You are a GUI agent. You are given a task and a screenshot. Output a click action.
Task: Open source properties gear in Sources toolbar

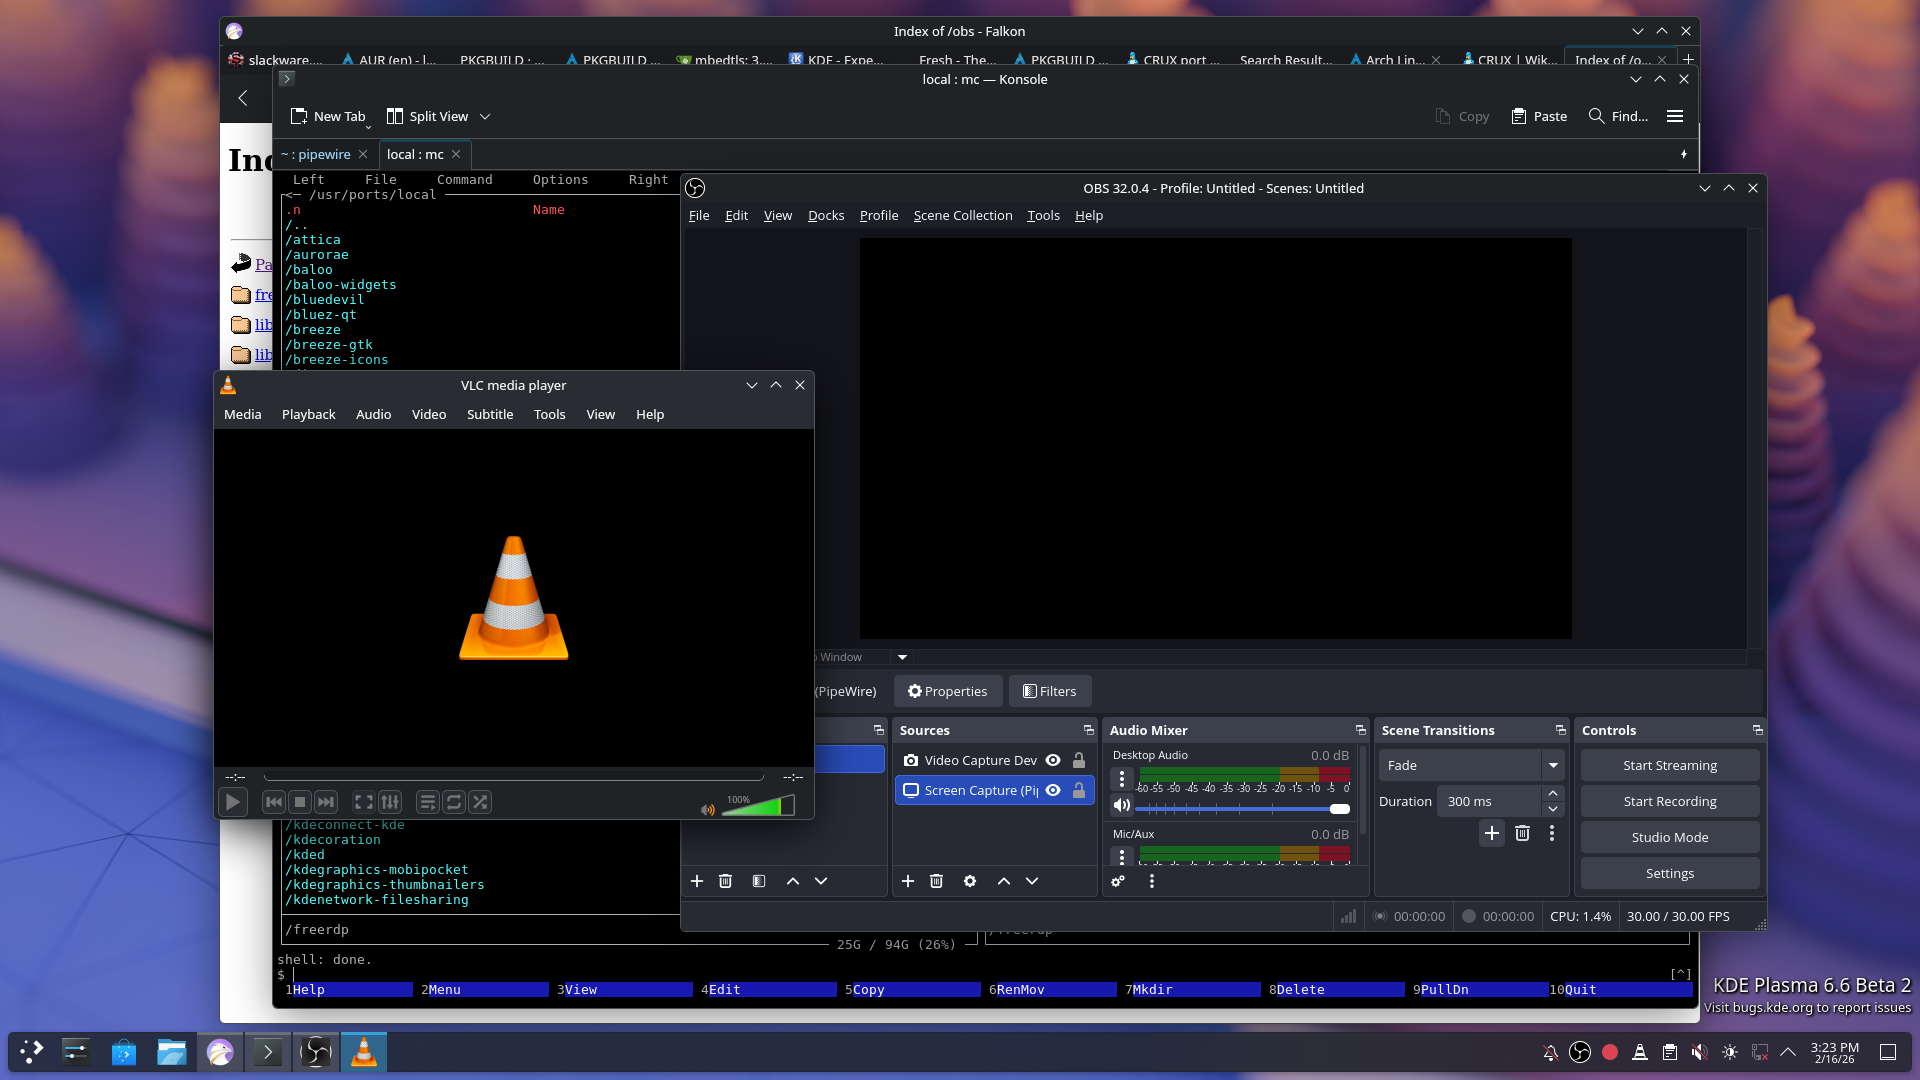point(969,881)
